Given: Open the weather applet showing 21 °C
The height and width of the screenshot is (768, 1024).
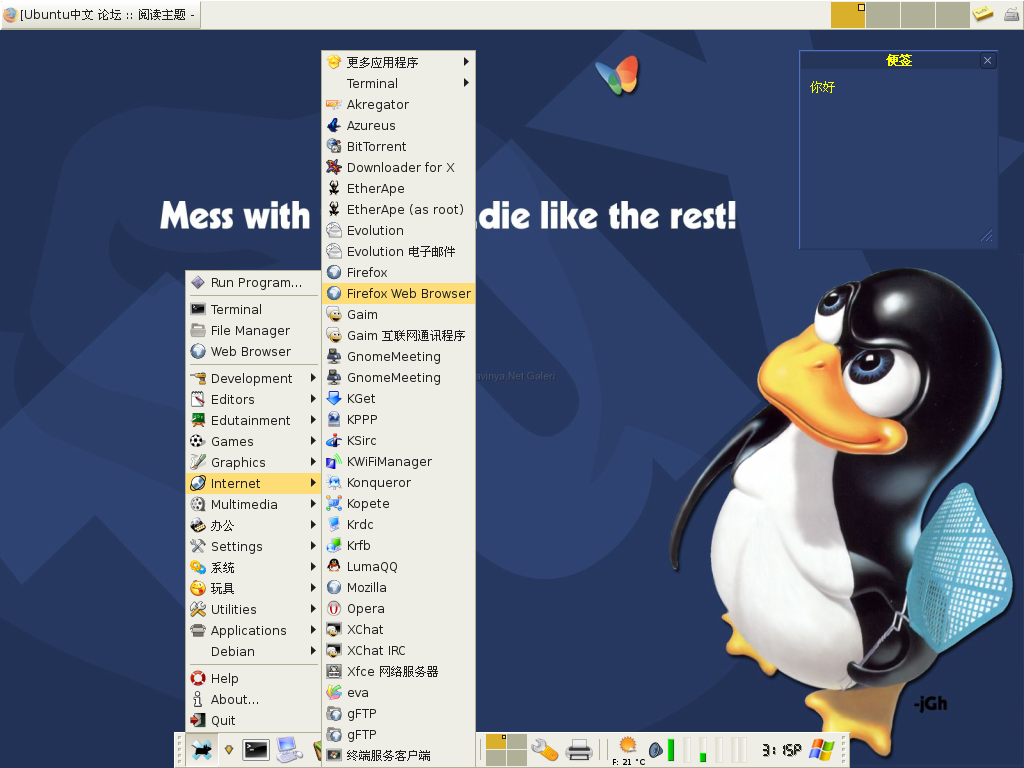Looking at the screenshot, I should pyautogui.click(x=628, y=750).
